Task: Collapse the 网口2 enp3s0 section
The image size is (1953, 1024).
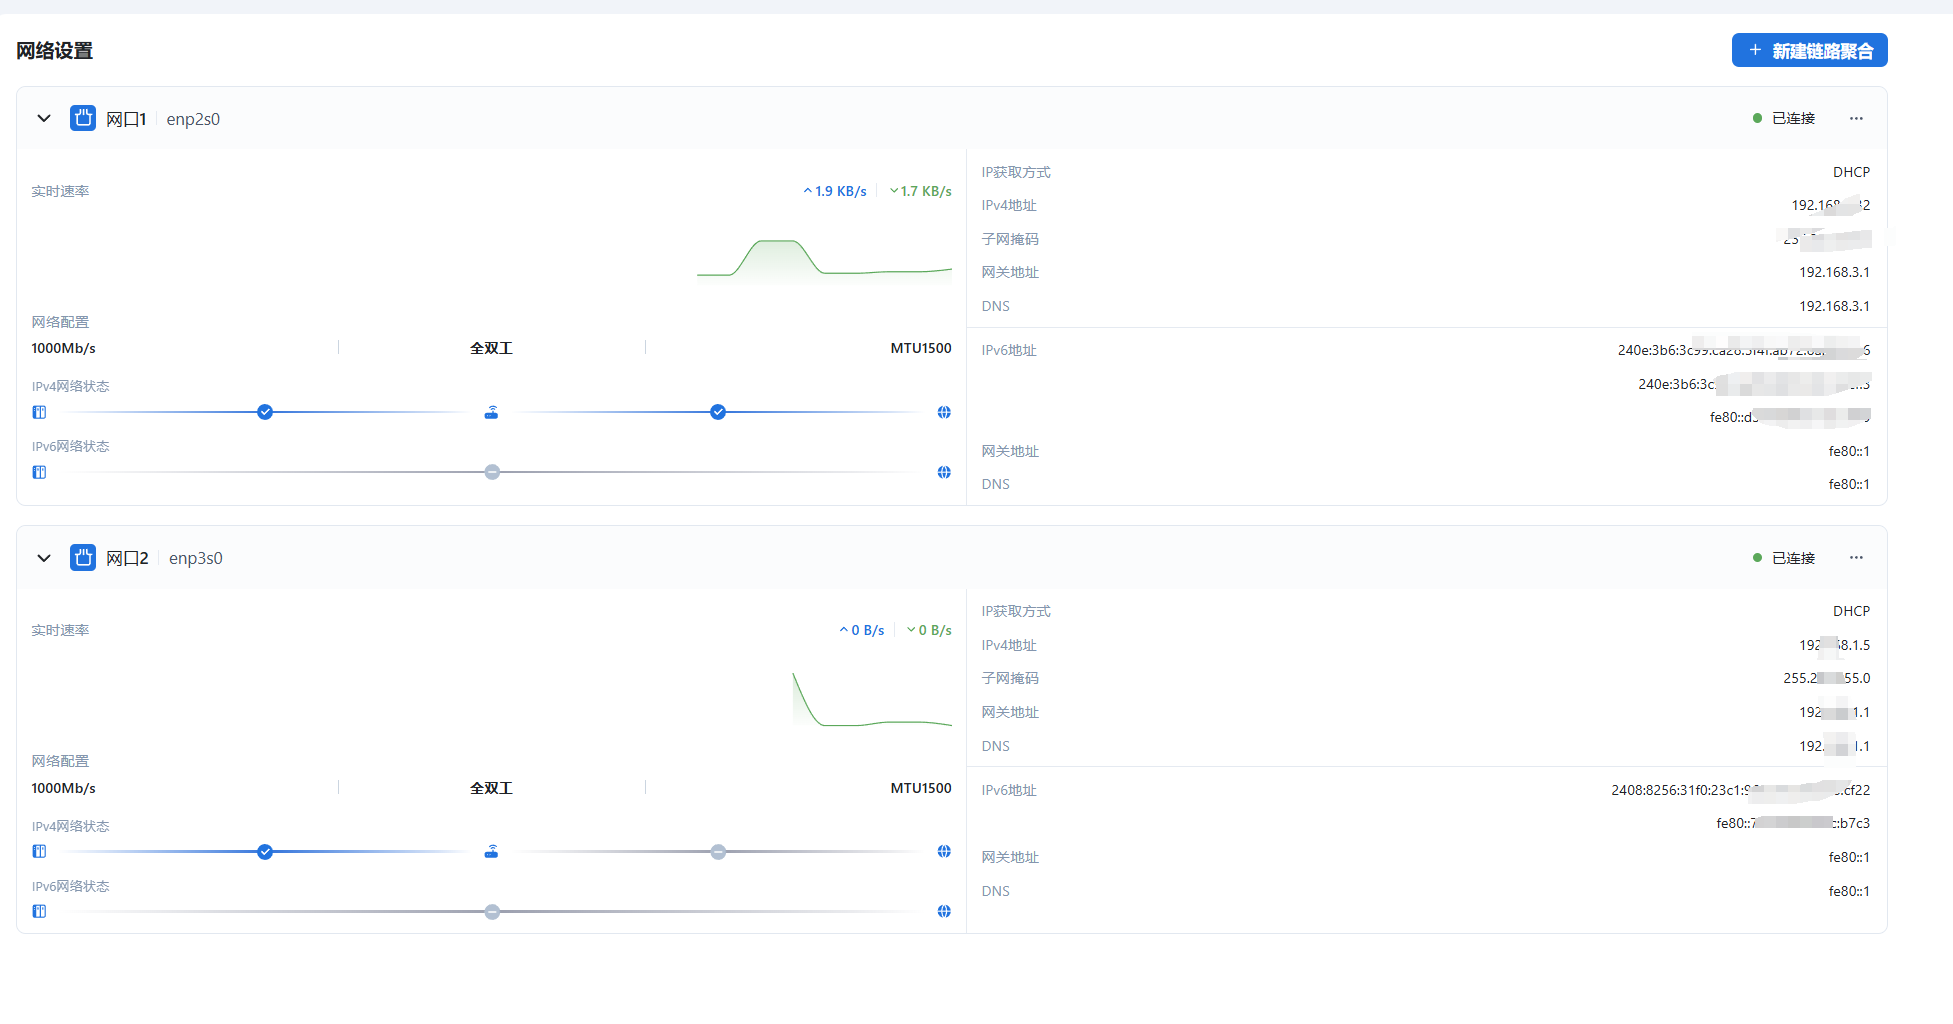Action: point(44,558)
